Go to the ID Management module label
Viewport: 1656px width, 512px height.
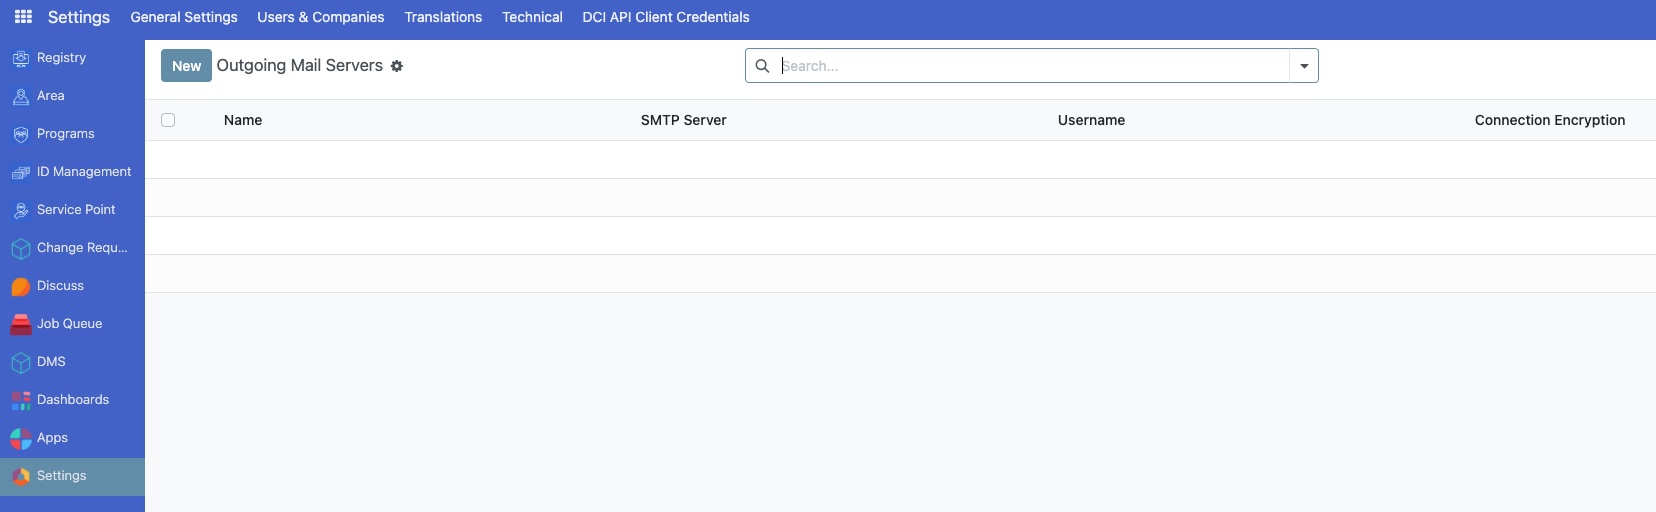[84, 172]
